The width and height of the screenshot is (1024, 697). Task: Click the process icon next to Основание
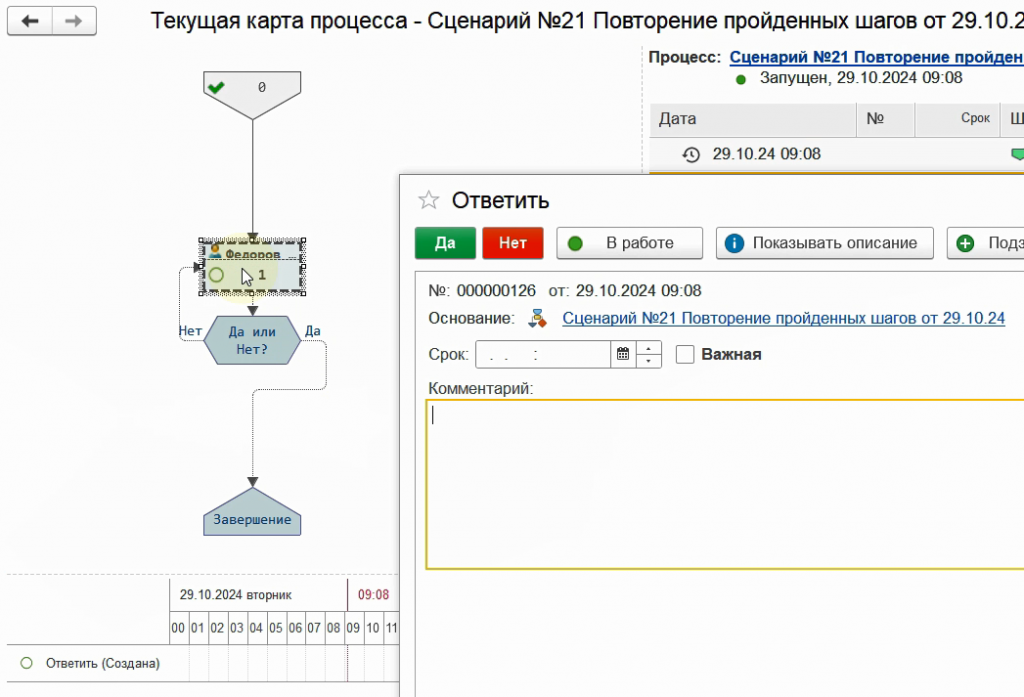click(538, 318)
